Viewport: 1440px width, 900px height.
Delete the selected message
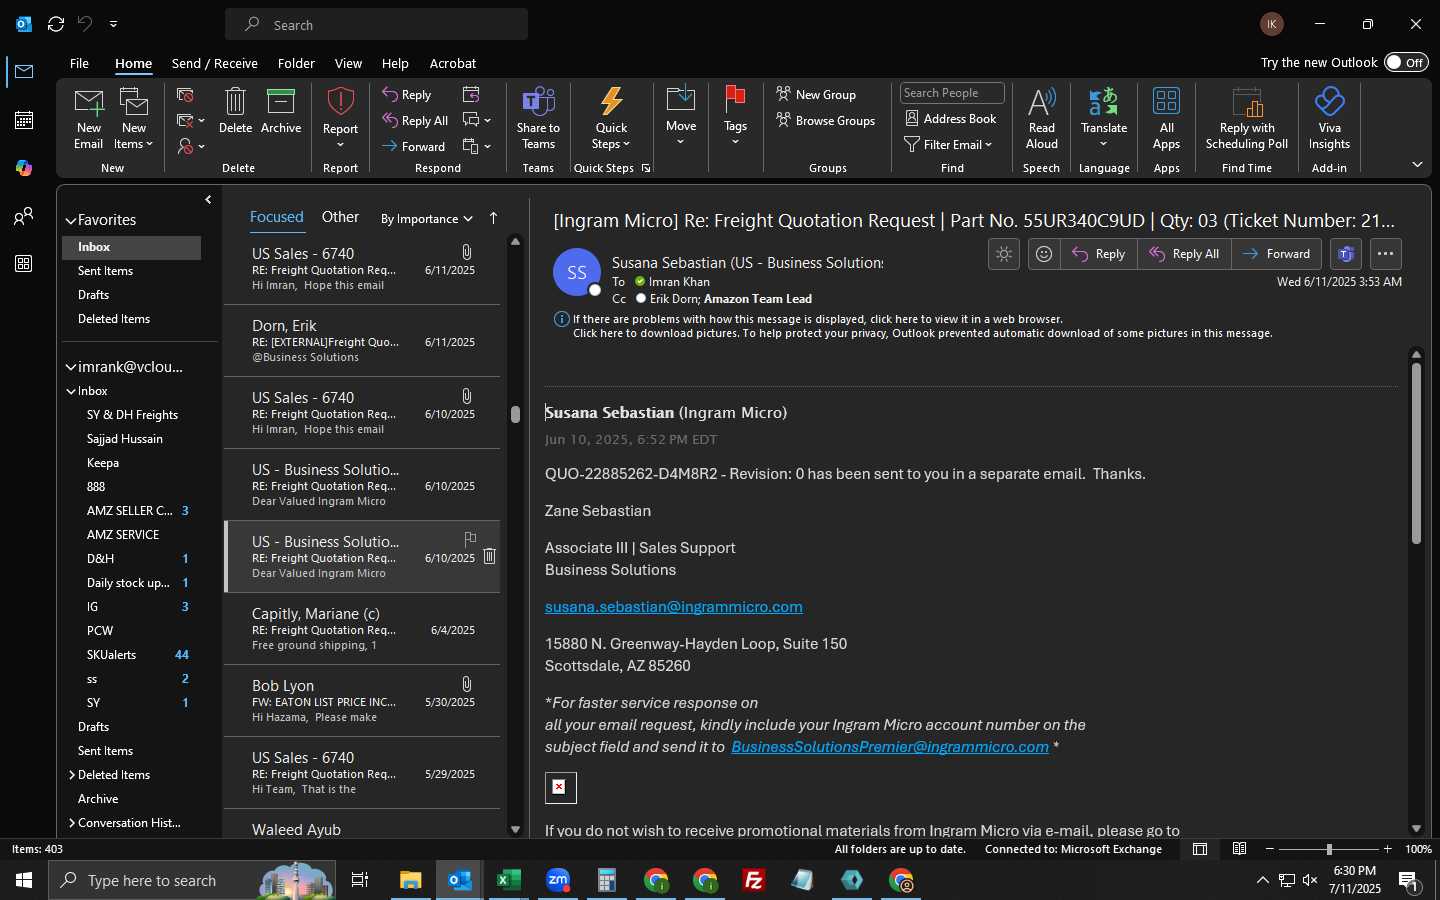click(x=235, y=111)
